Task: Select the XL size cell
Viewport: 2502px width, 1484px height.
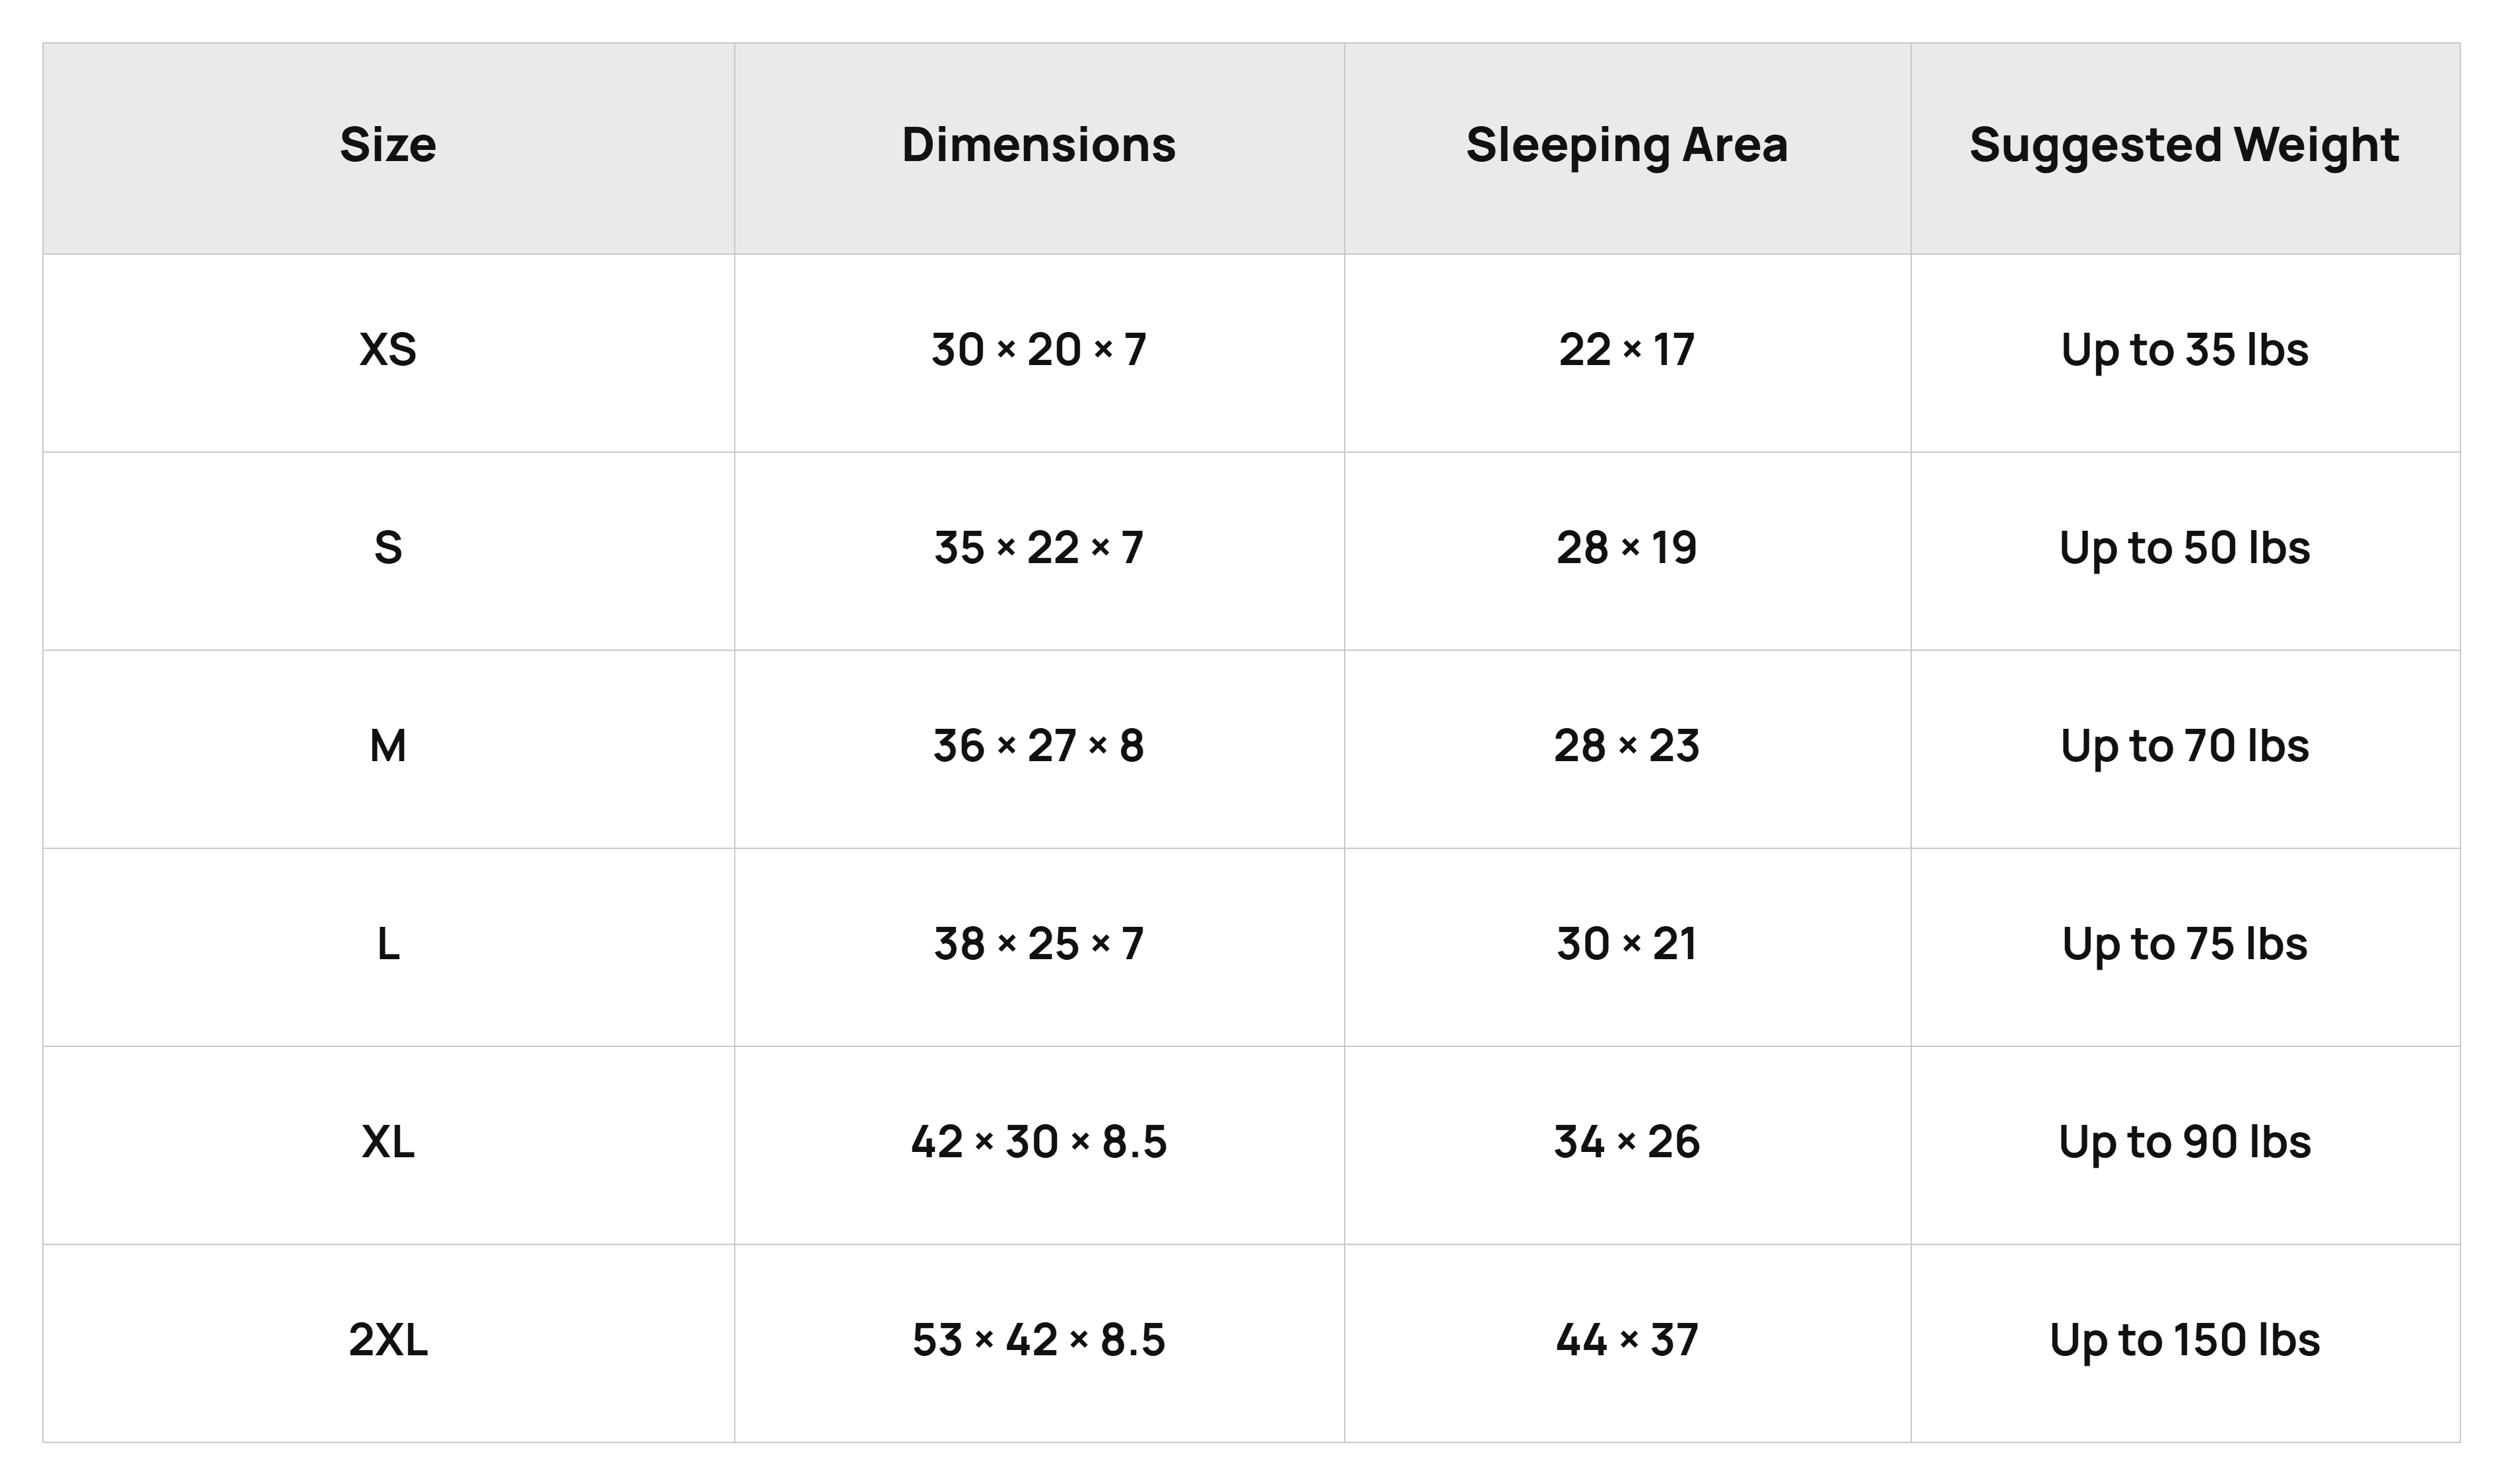Action: [388, 1144]
